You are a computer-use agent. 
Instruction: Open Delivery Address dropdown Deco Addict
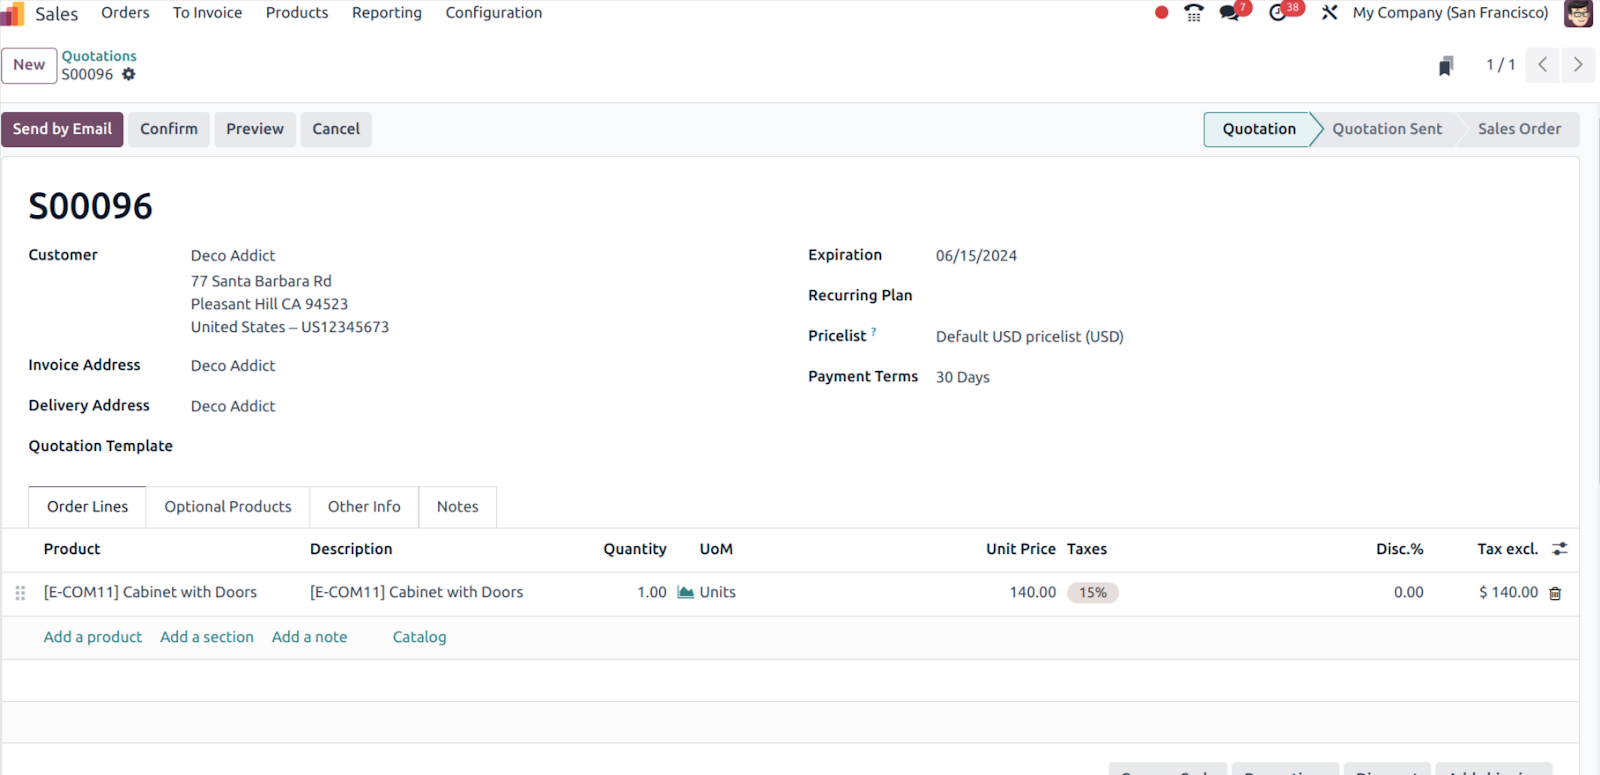tap(233, 406)
